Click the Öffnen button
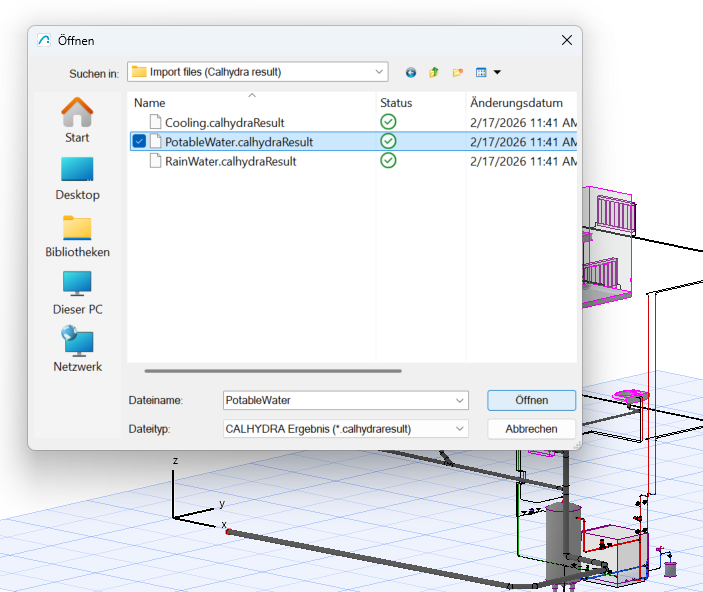This screenshot has width=703, height=592. pos(531,400)
